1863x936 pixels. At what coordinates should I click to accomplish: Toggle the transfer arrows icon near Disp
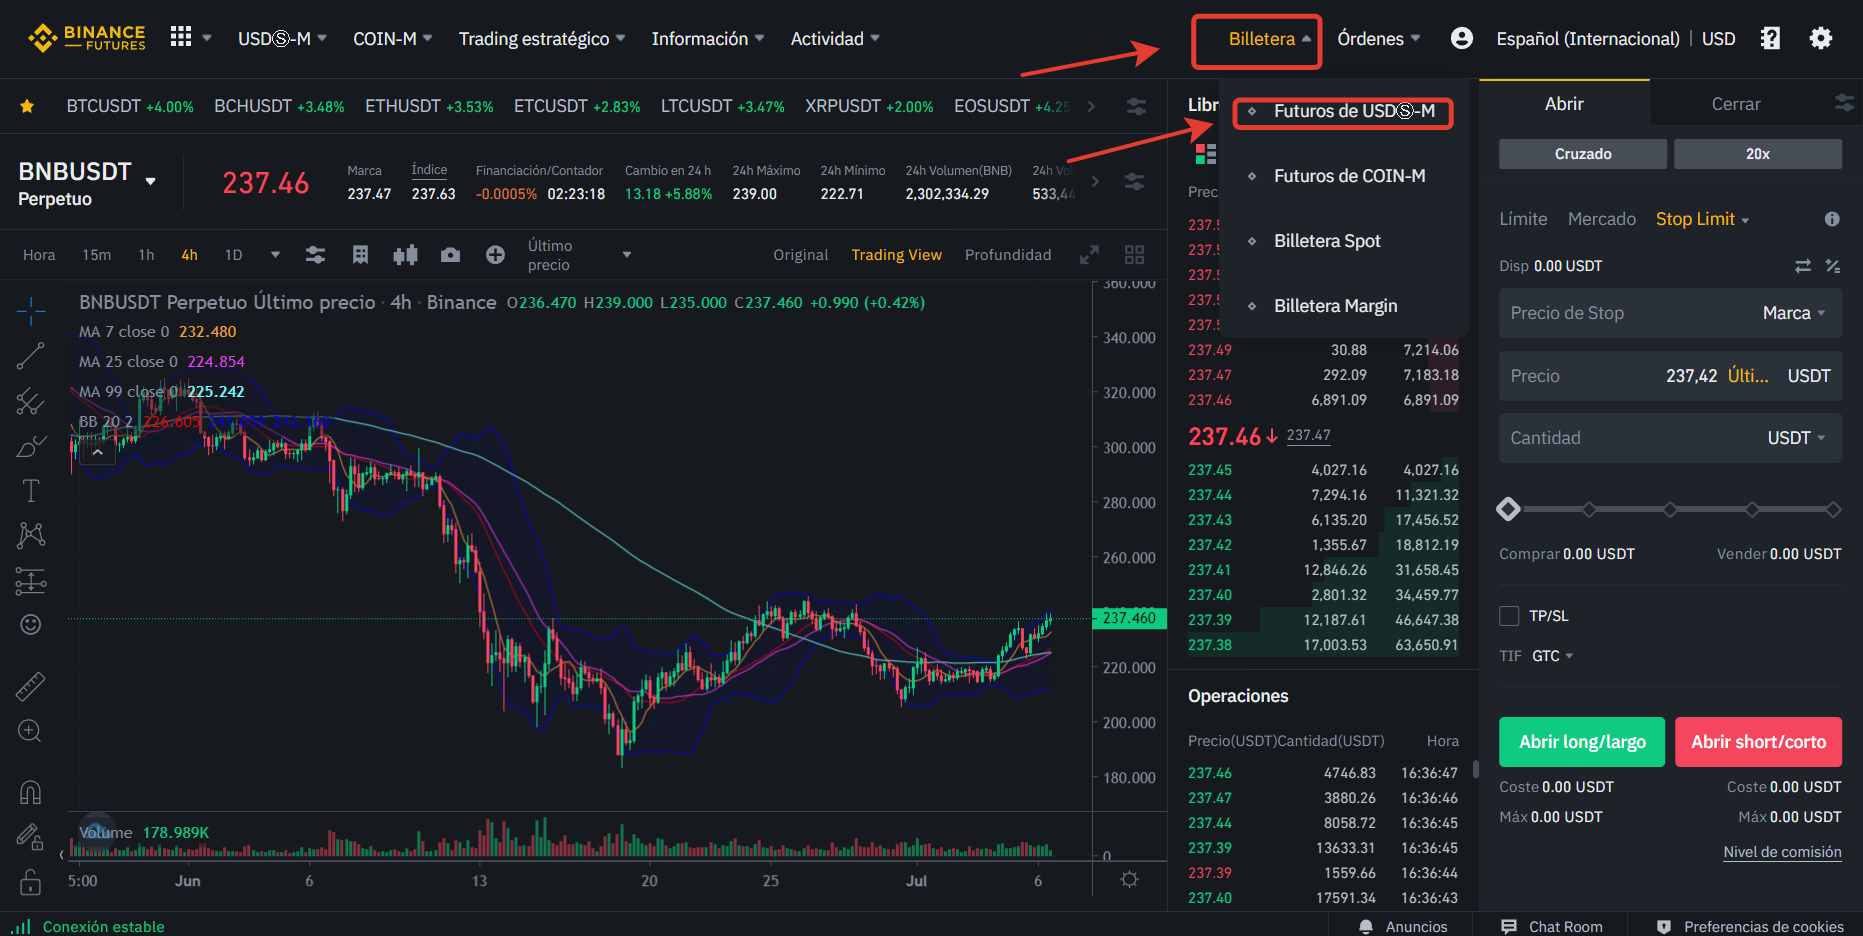1803,266
